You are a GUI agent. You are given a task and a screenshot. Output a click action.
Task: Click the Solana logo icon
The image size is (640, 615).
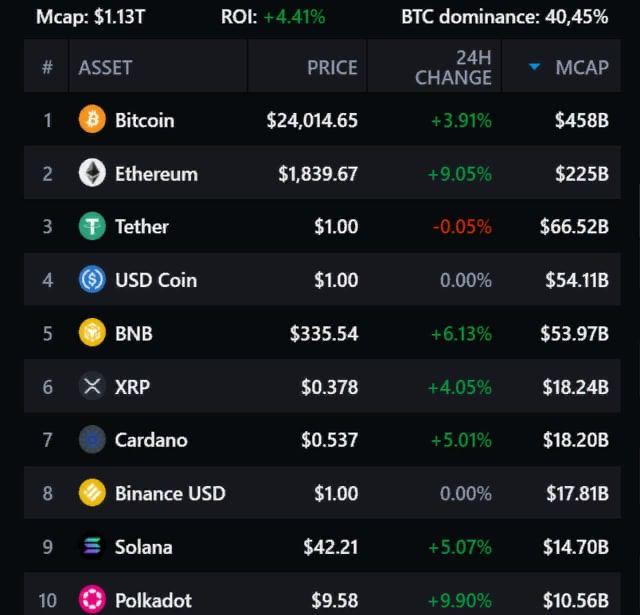tap(92, 546)
